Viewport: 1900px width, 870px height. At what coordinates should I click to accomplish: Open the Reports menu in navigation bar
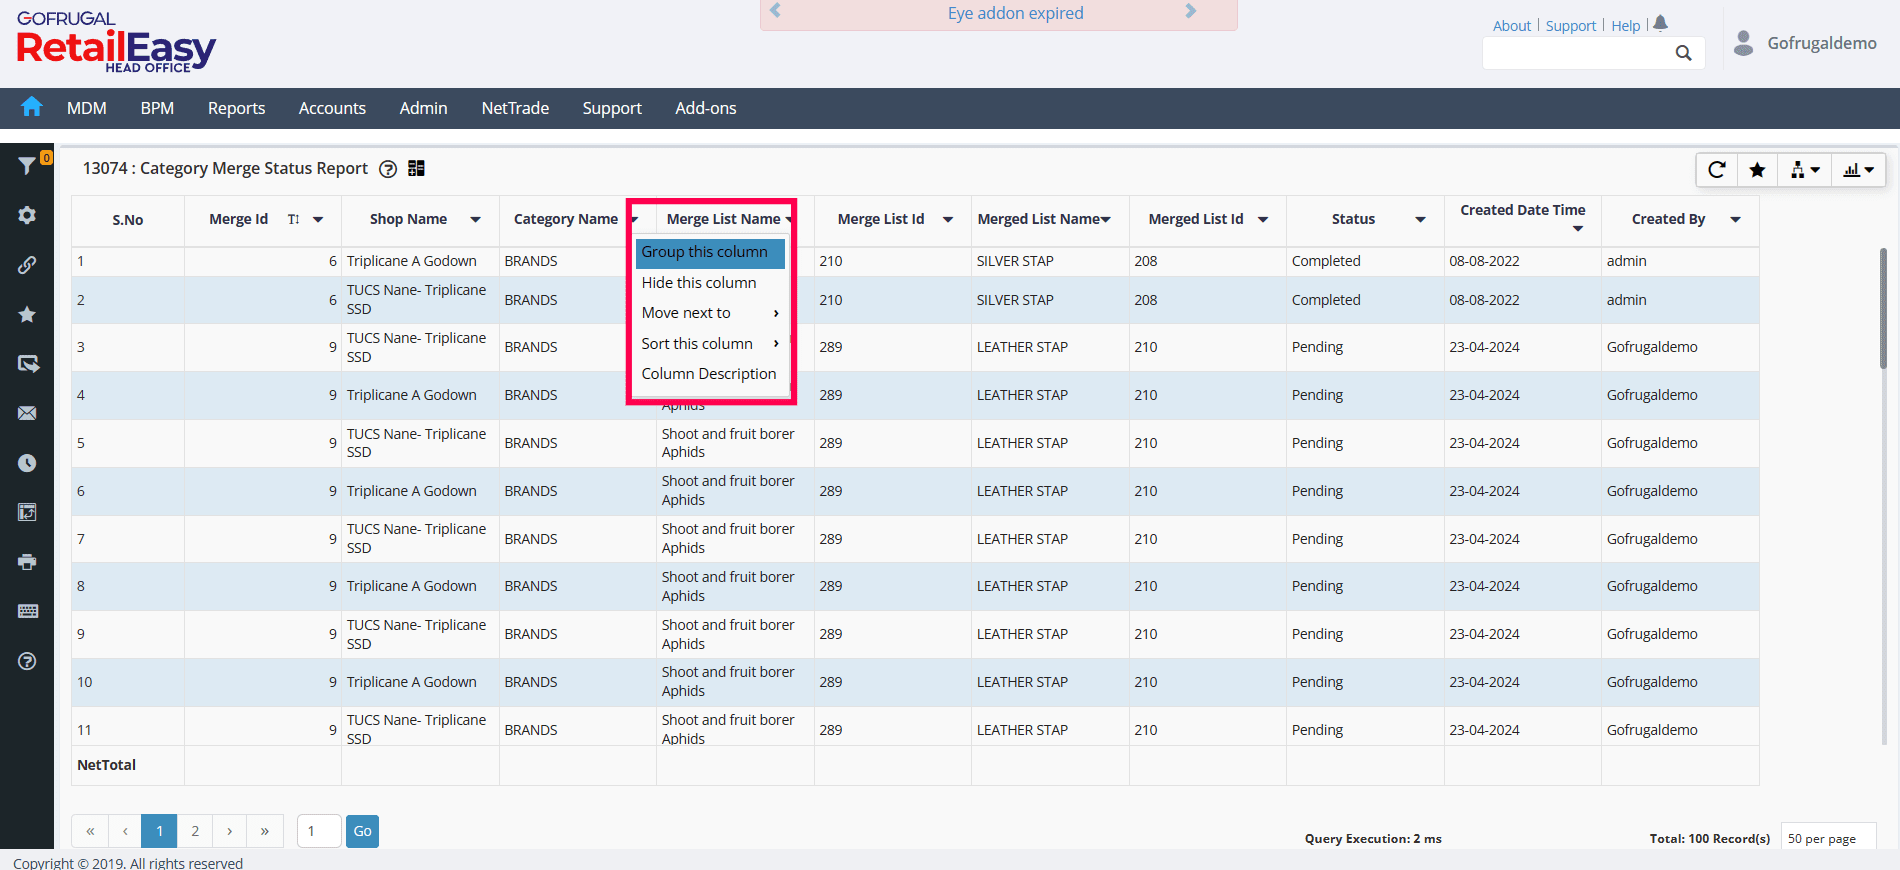click(x=236, y=108)
